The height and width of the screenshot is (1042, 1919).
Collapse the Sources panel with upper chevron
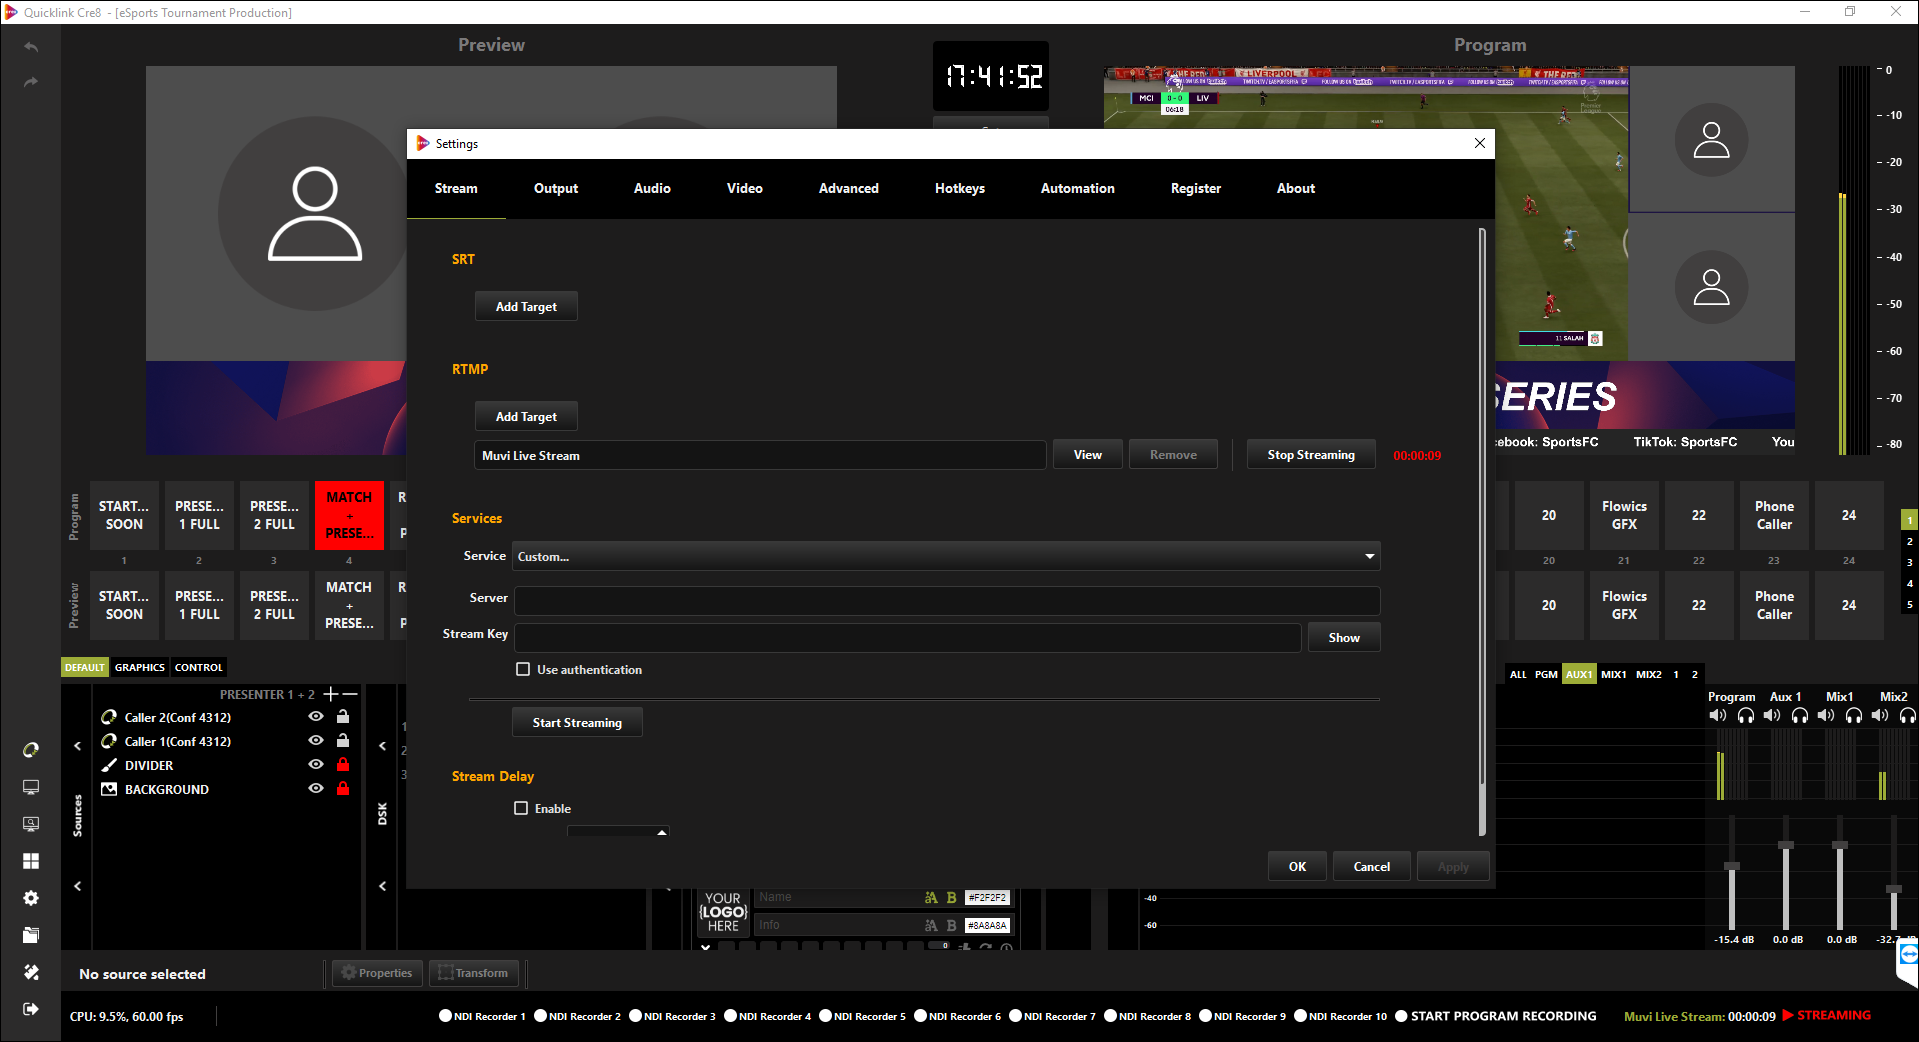pos(77,746)
